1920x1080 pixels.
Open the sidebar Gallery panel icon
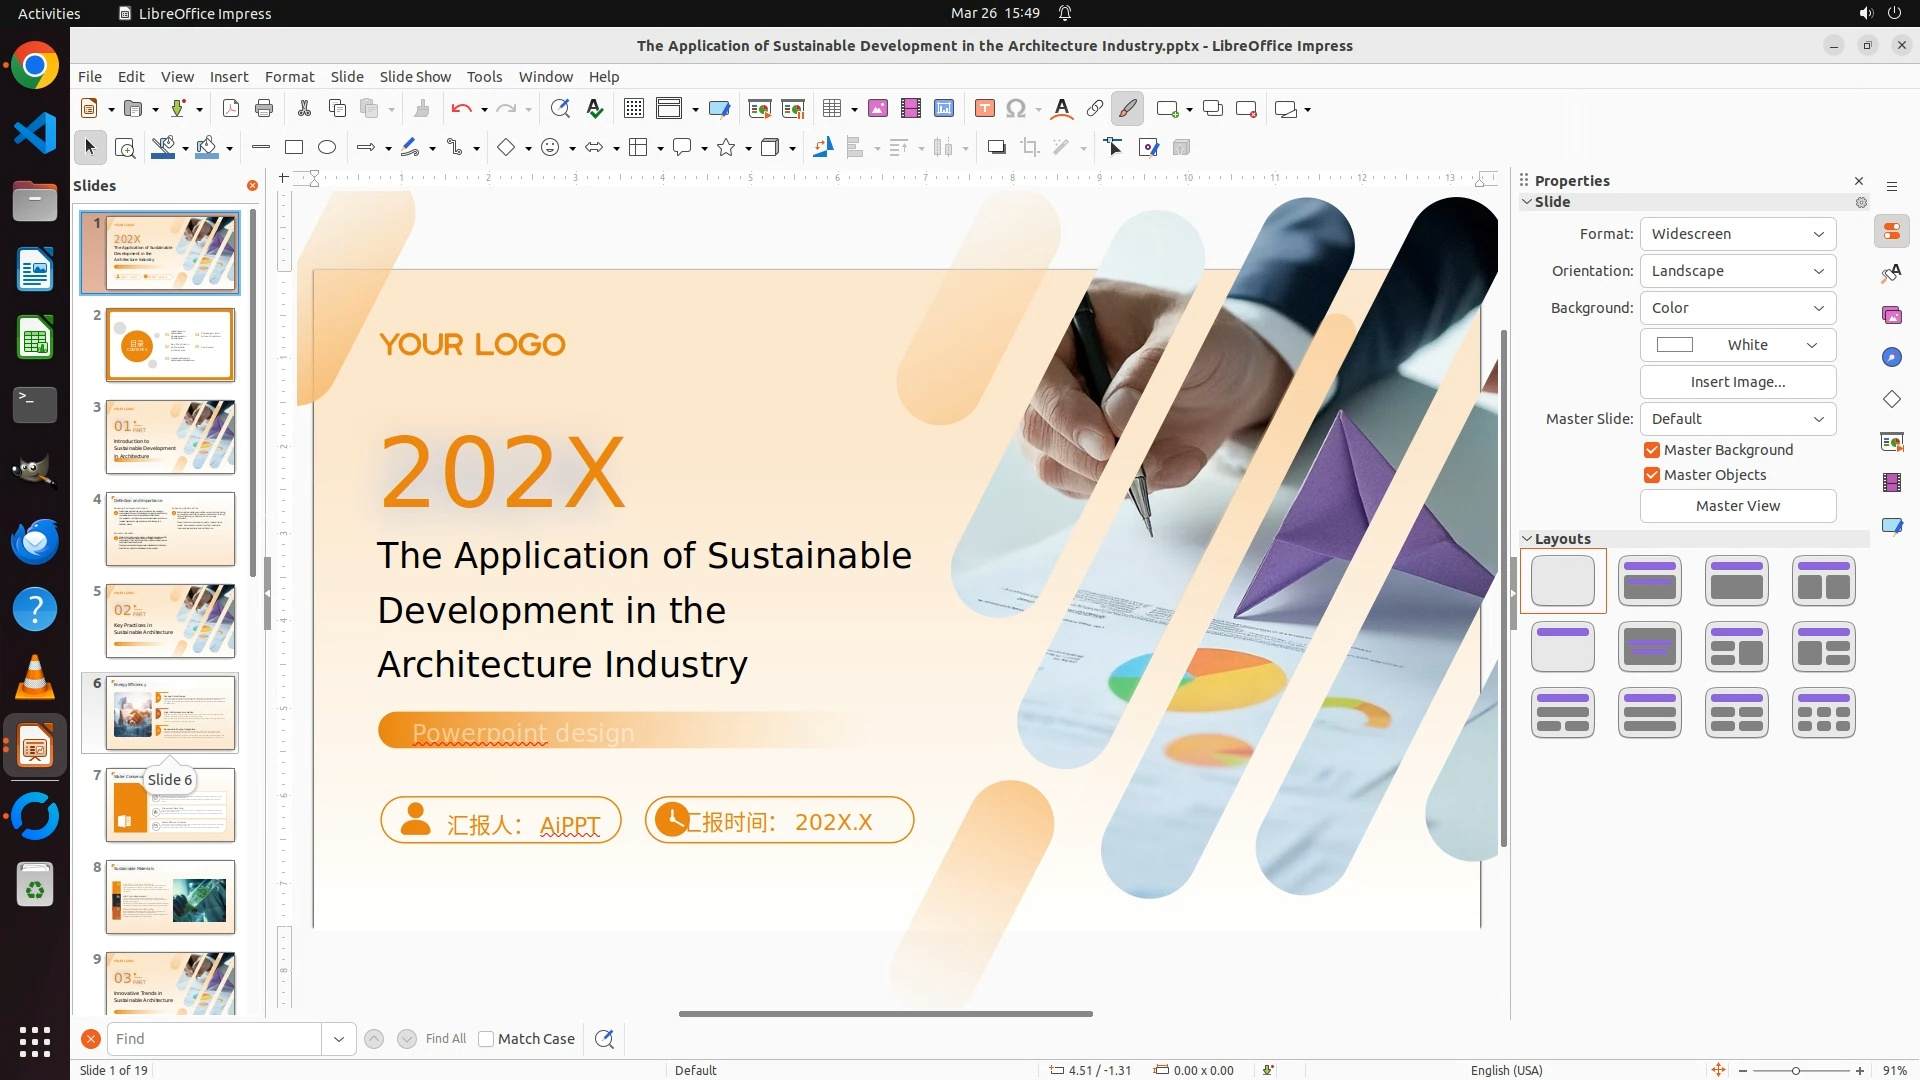point(1891,315)
